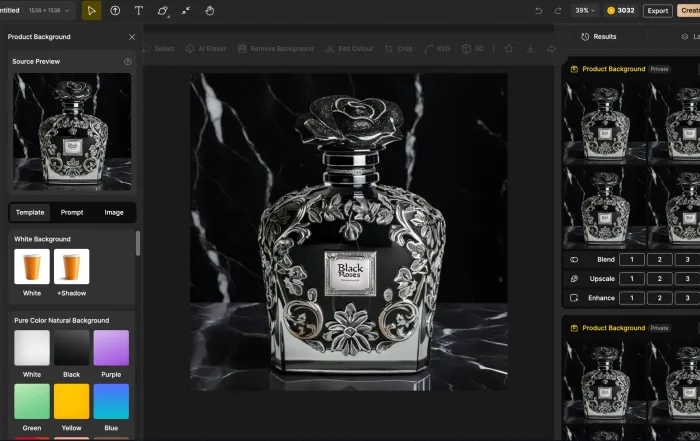Switch to the Template tab
Image resolution: width=700 pixels, height=441 pixels.
[30, 212]
